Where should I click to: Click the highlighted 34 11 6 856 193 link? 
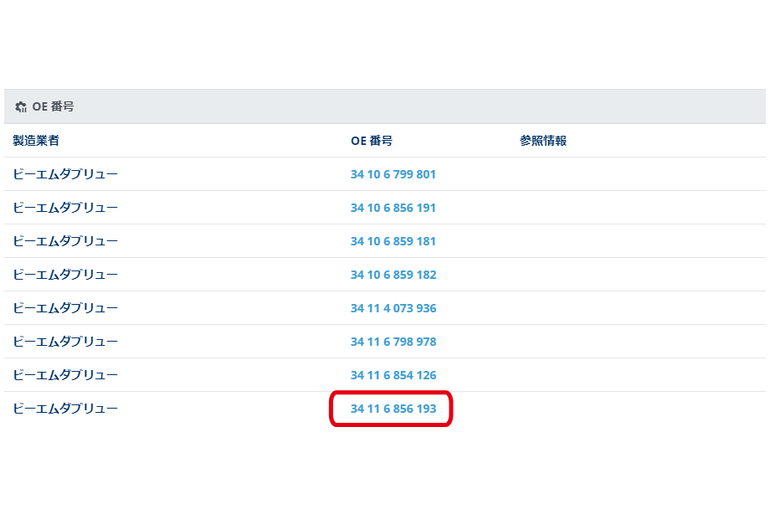click(x=393, y=409)
